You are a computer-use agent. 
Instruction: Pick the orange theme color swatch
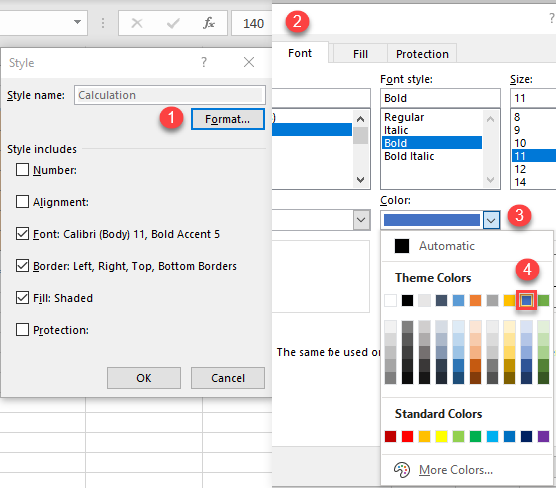[476, 300]
